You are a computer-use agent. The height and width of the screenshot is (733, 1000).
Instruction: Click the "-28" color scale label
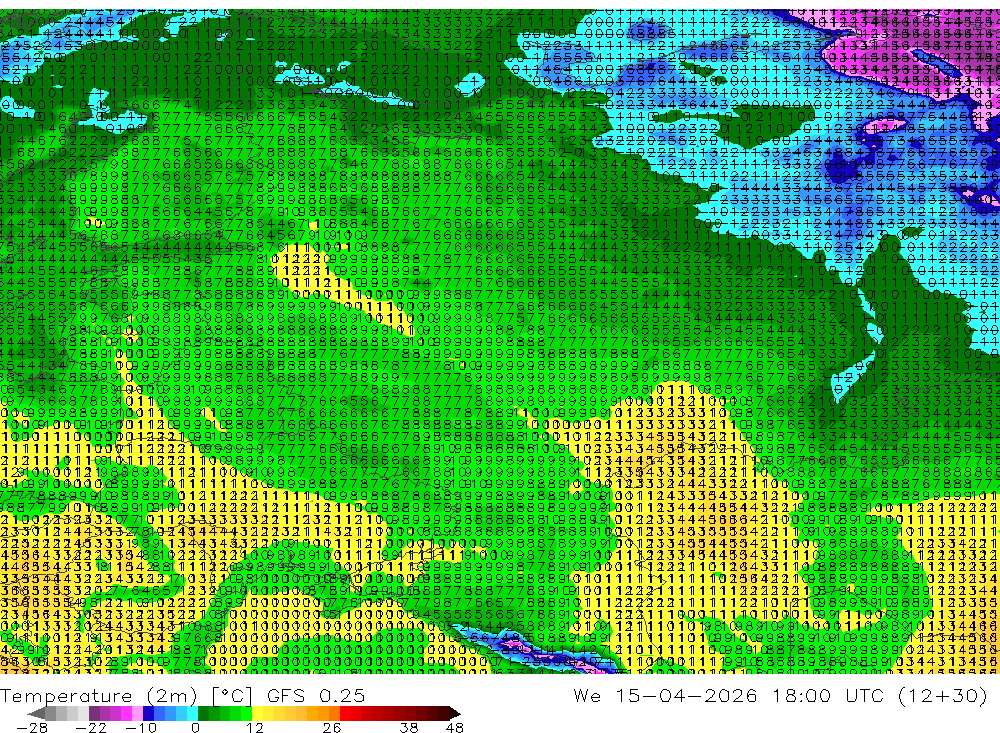[32, 728]
